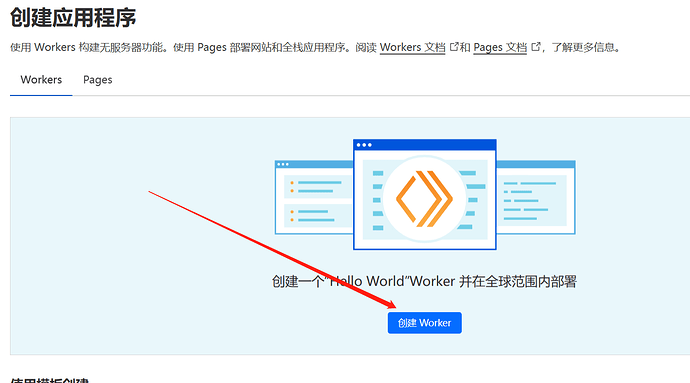
Task: Open the Pages 文档 link
Action: point(500,47)
